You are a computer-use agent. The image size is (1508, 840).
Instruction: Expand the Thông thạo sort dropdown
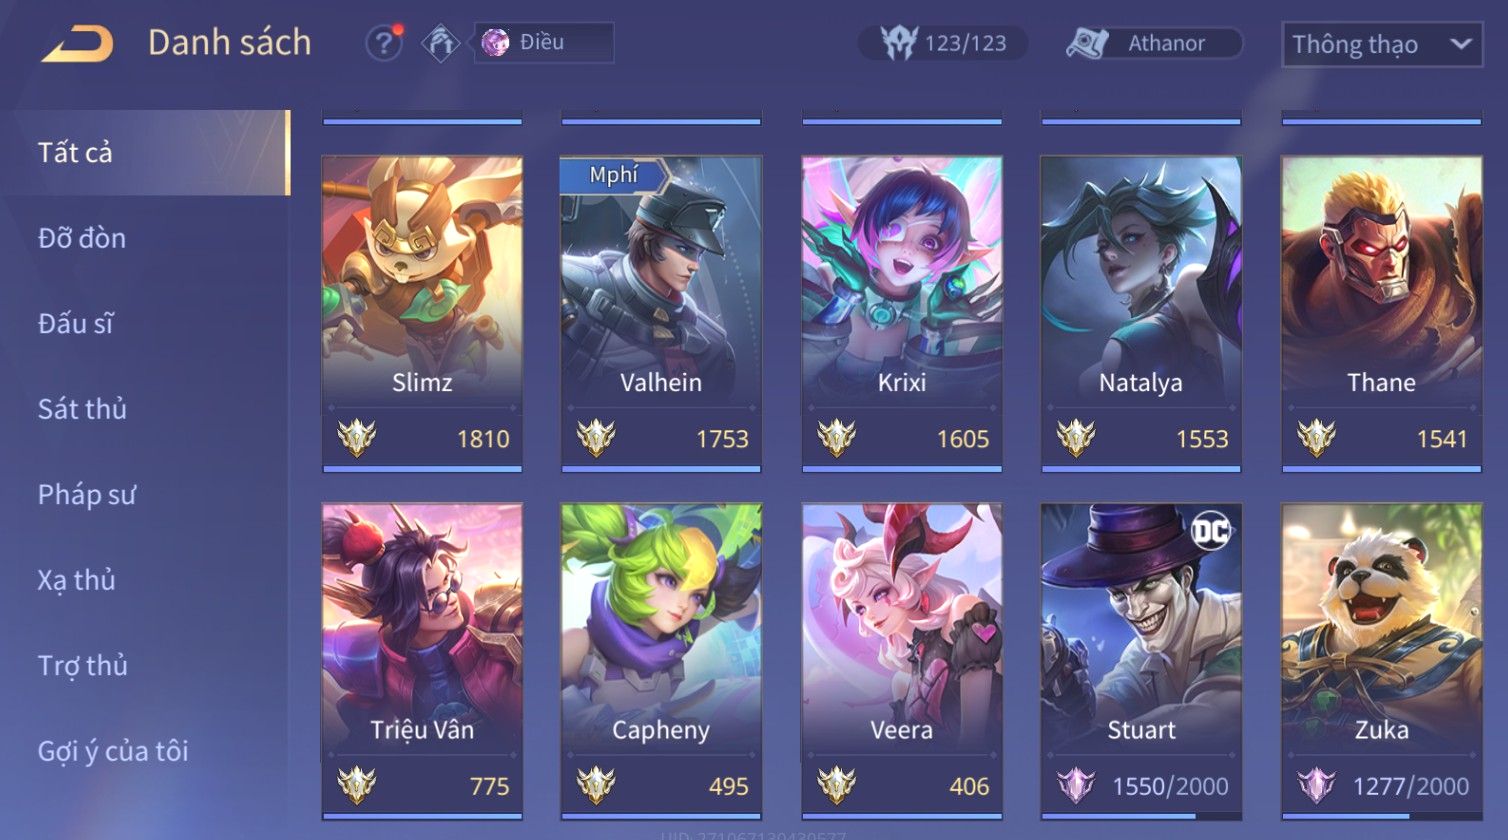click(x=1382, y=44)
